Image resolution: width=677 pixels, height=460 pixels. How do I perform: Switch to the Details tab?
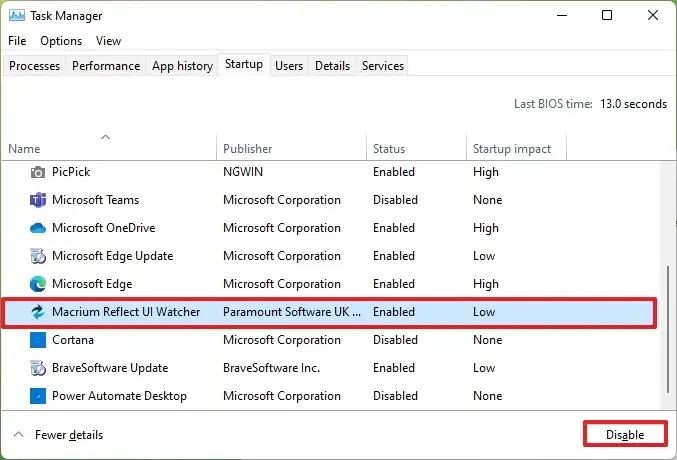coord(332,66)
